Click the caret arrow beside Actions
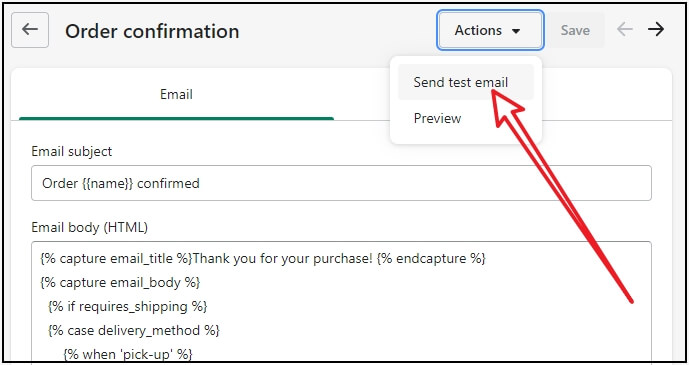 (x=516, y=31)
